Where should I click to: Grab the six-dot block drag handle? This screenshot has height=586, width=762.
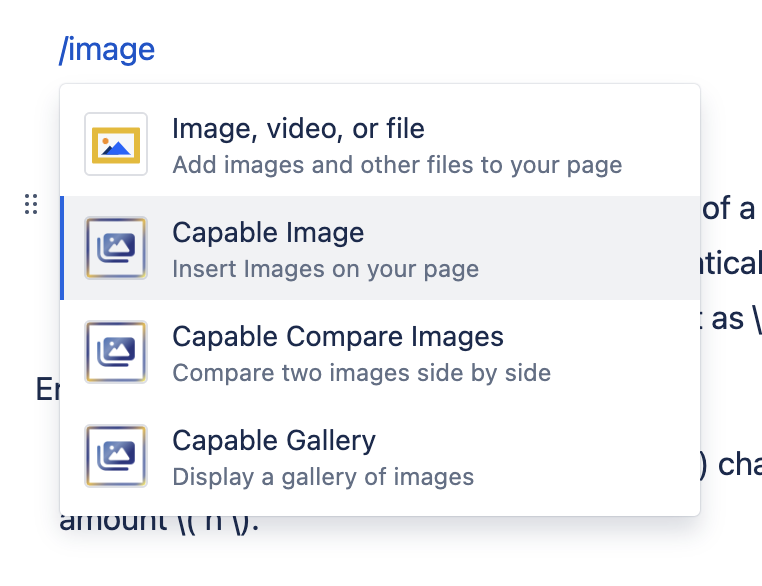(x=31, y=204)
